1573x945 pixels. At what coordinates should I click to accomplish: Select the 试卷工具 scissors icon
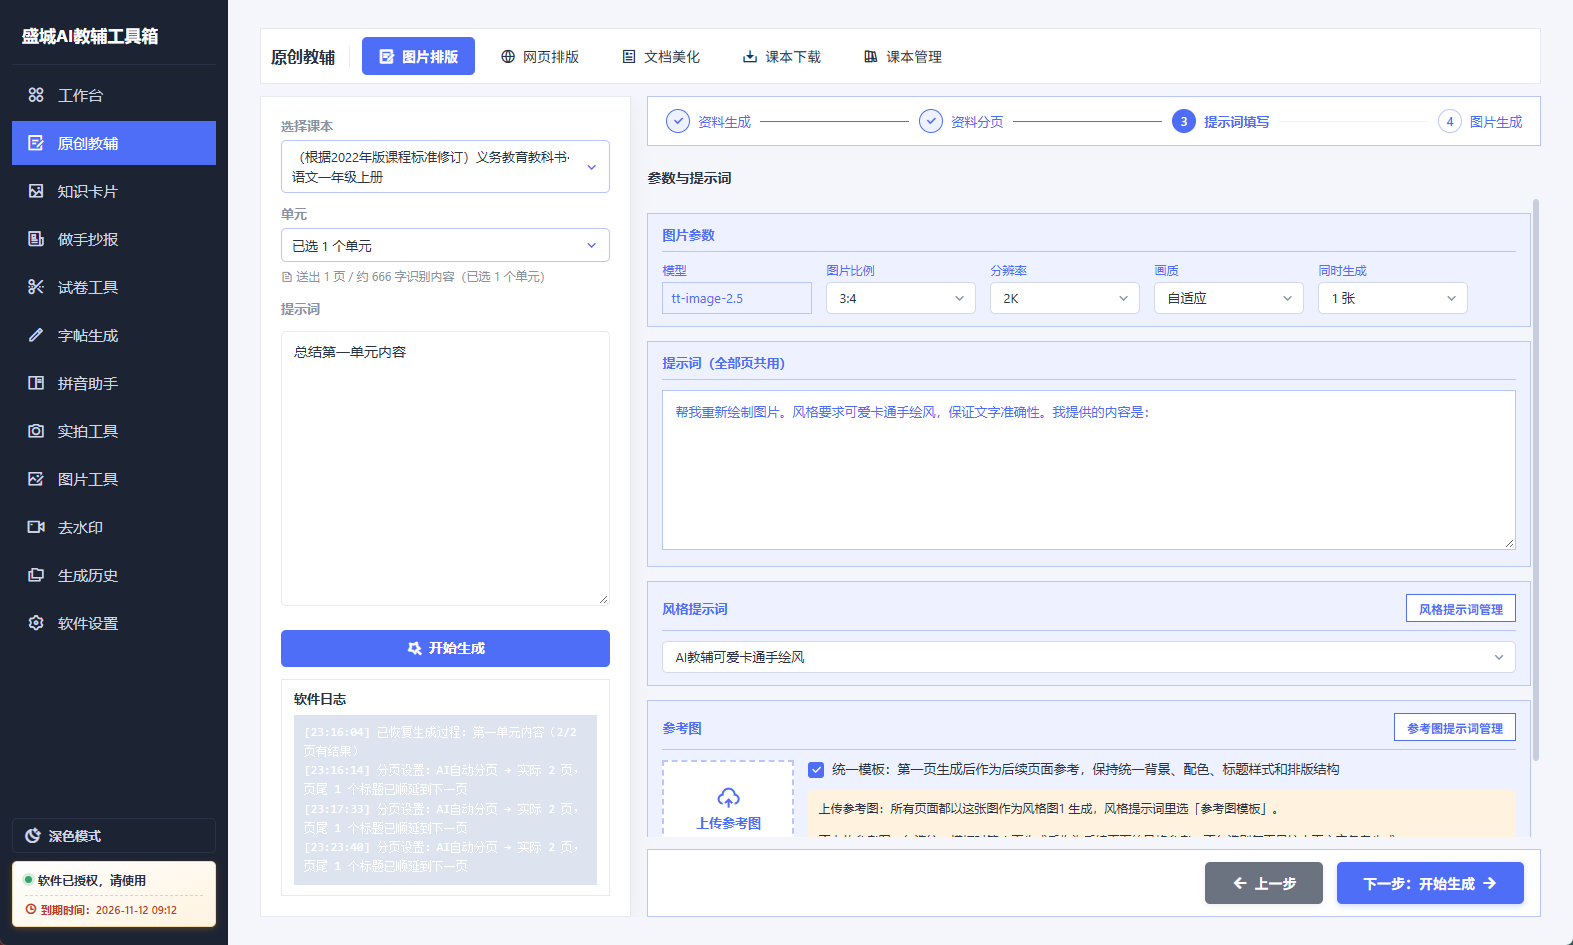pyautogui.click(x=36, y=287)
